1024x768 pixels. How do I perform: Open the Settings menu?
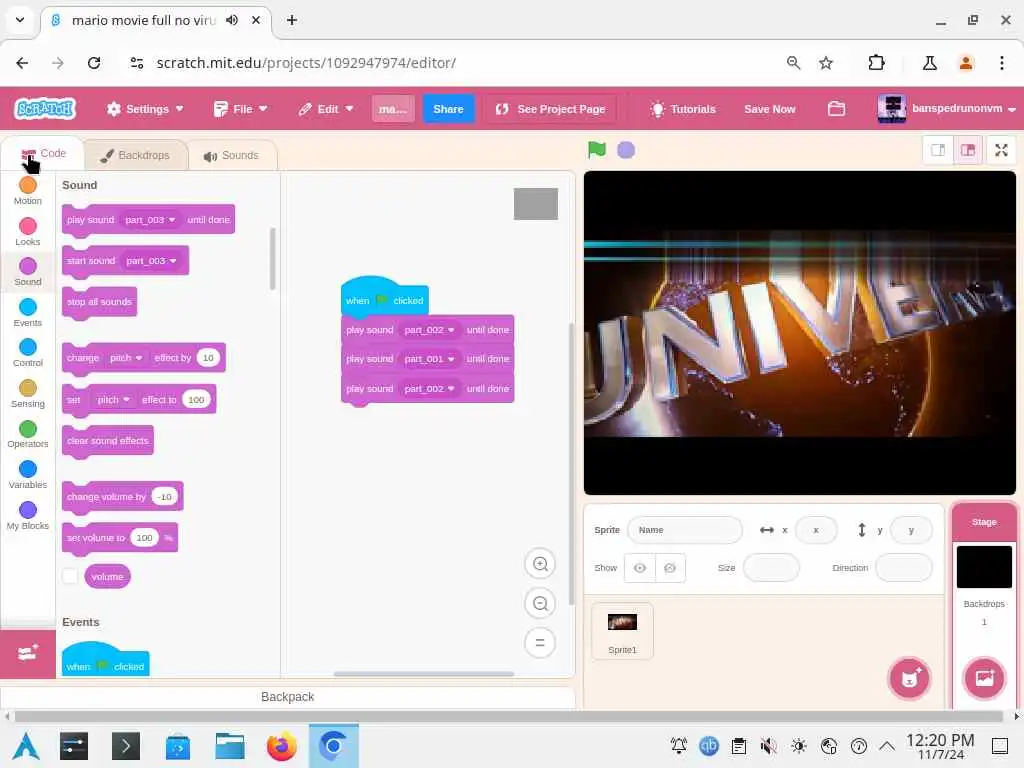[145, 108]
